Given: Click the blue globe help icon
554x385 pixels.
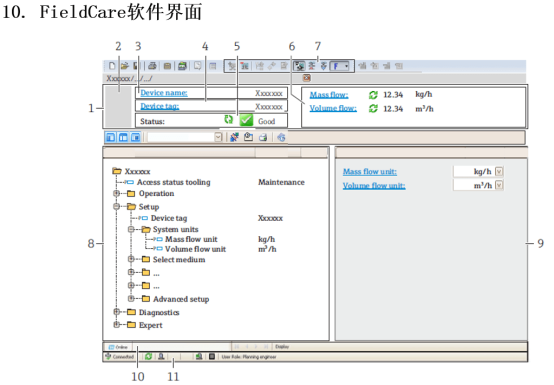Looking at the screenshot, I should (x=281, y=137).
